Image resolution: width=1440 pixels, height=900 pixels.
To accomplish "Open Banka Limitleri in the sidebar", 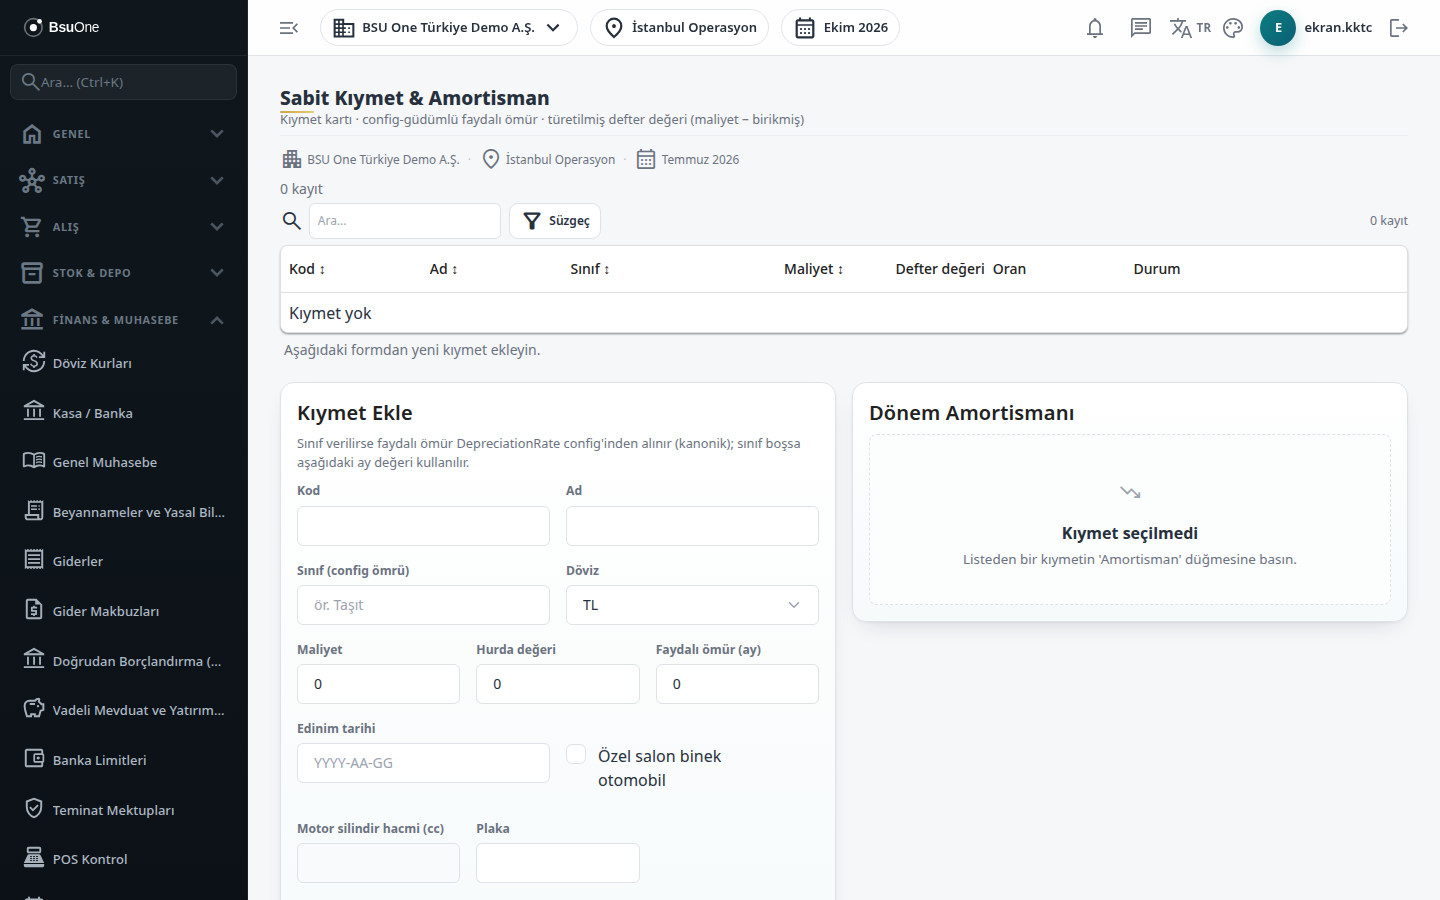I will coord(124,760).
